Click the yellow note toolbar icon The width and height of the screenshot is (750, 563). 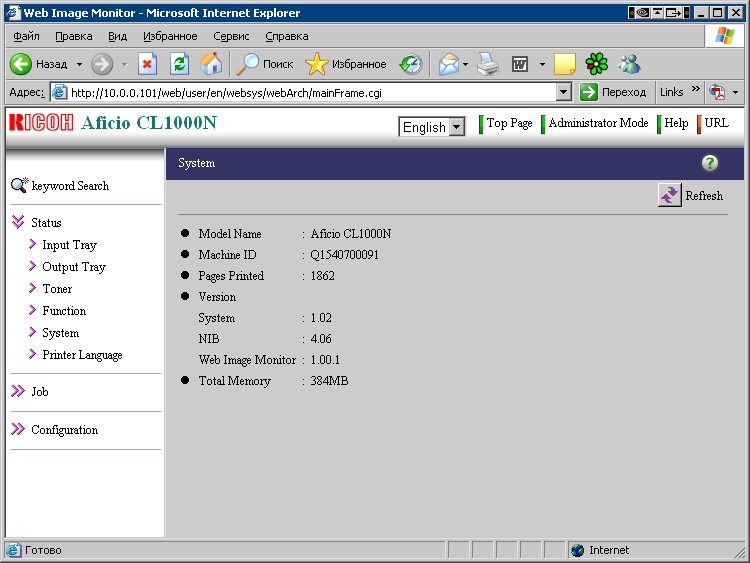pyautogui.click(x=564, y=64)
